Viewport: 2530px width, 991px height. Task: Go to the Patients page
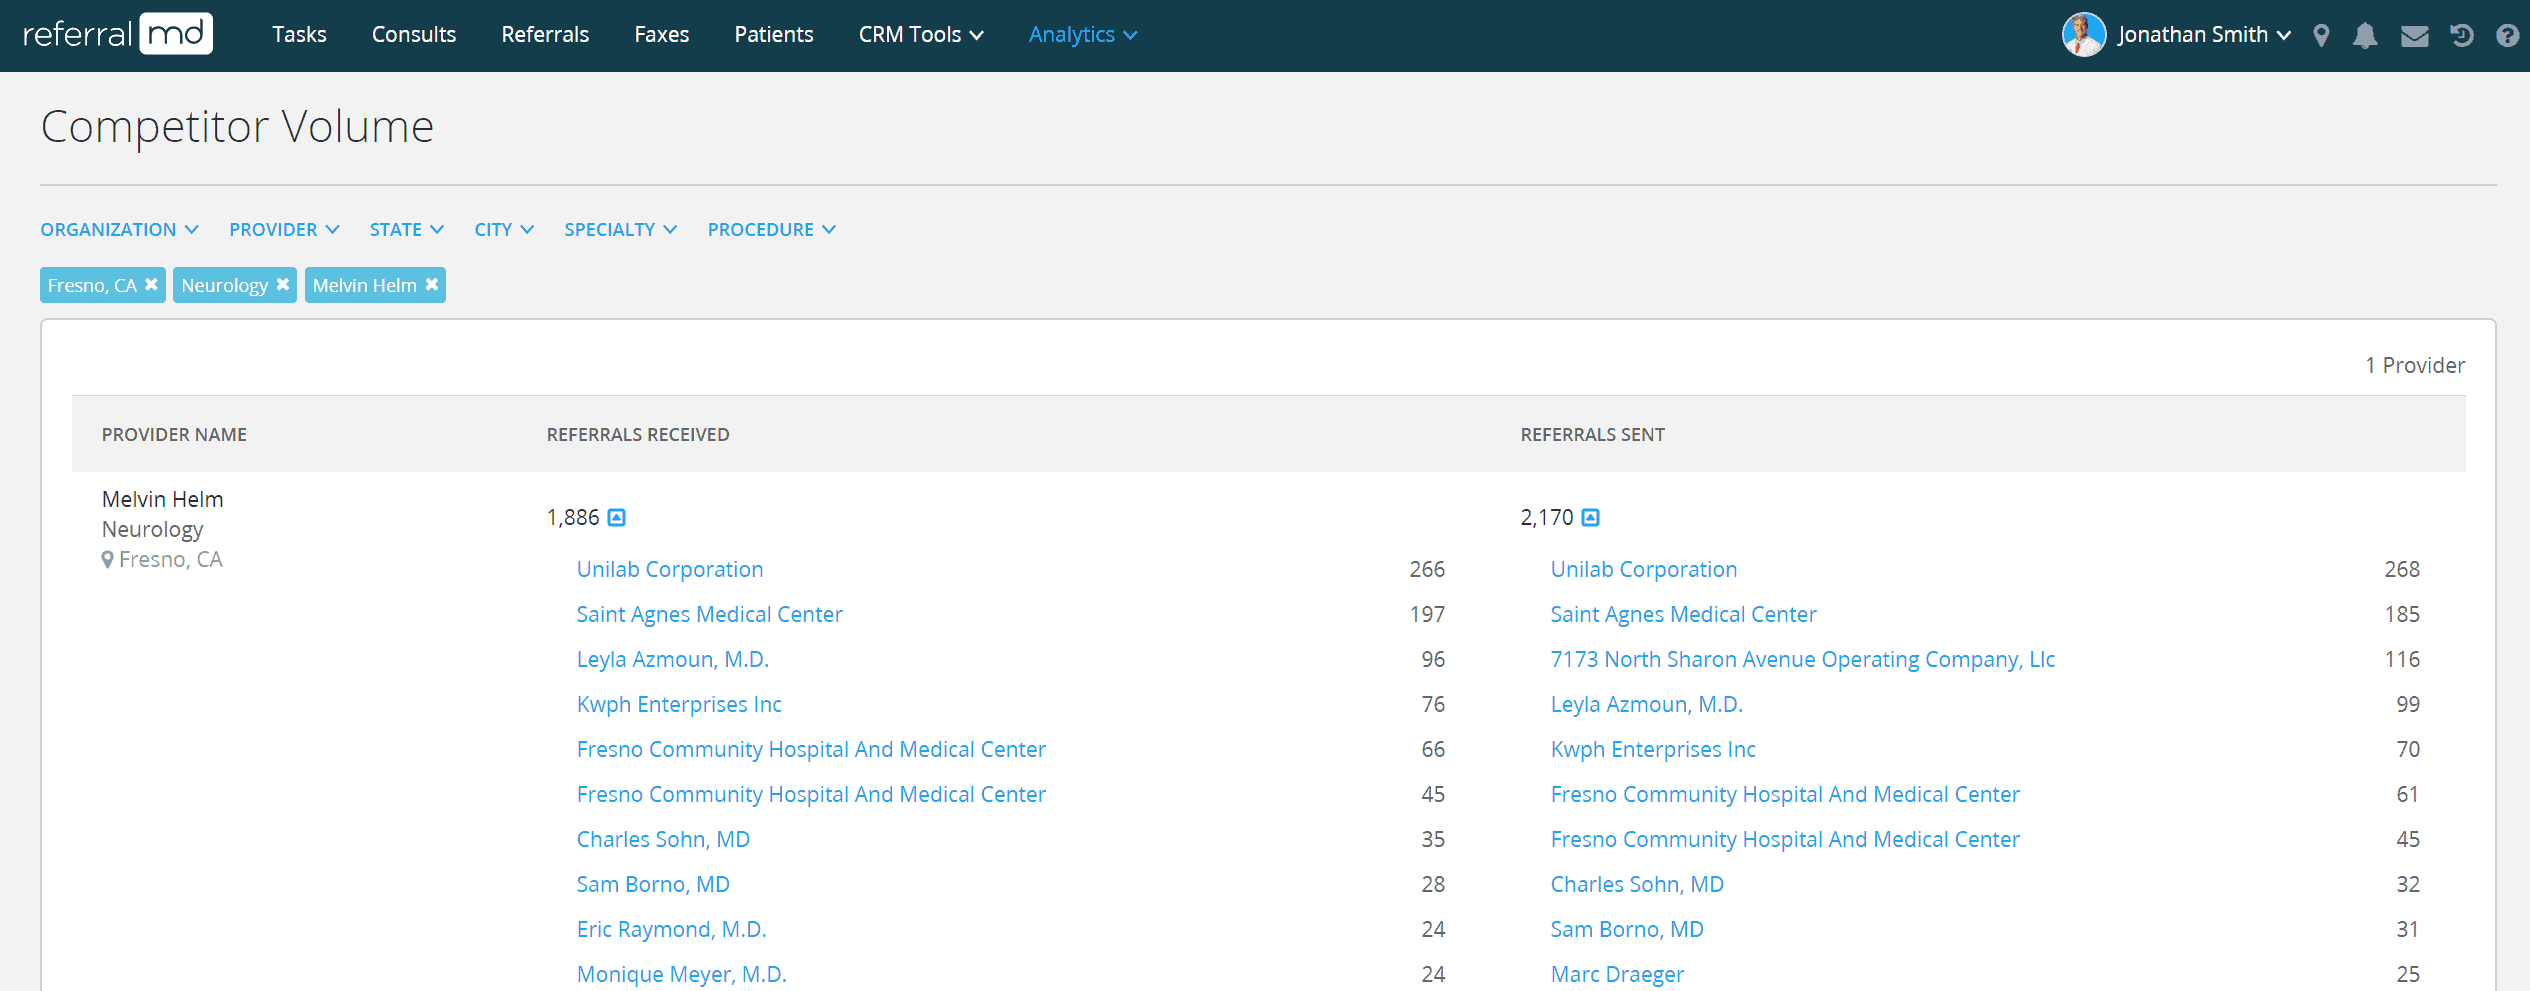pos(773,34)
